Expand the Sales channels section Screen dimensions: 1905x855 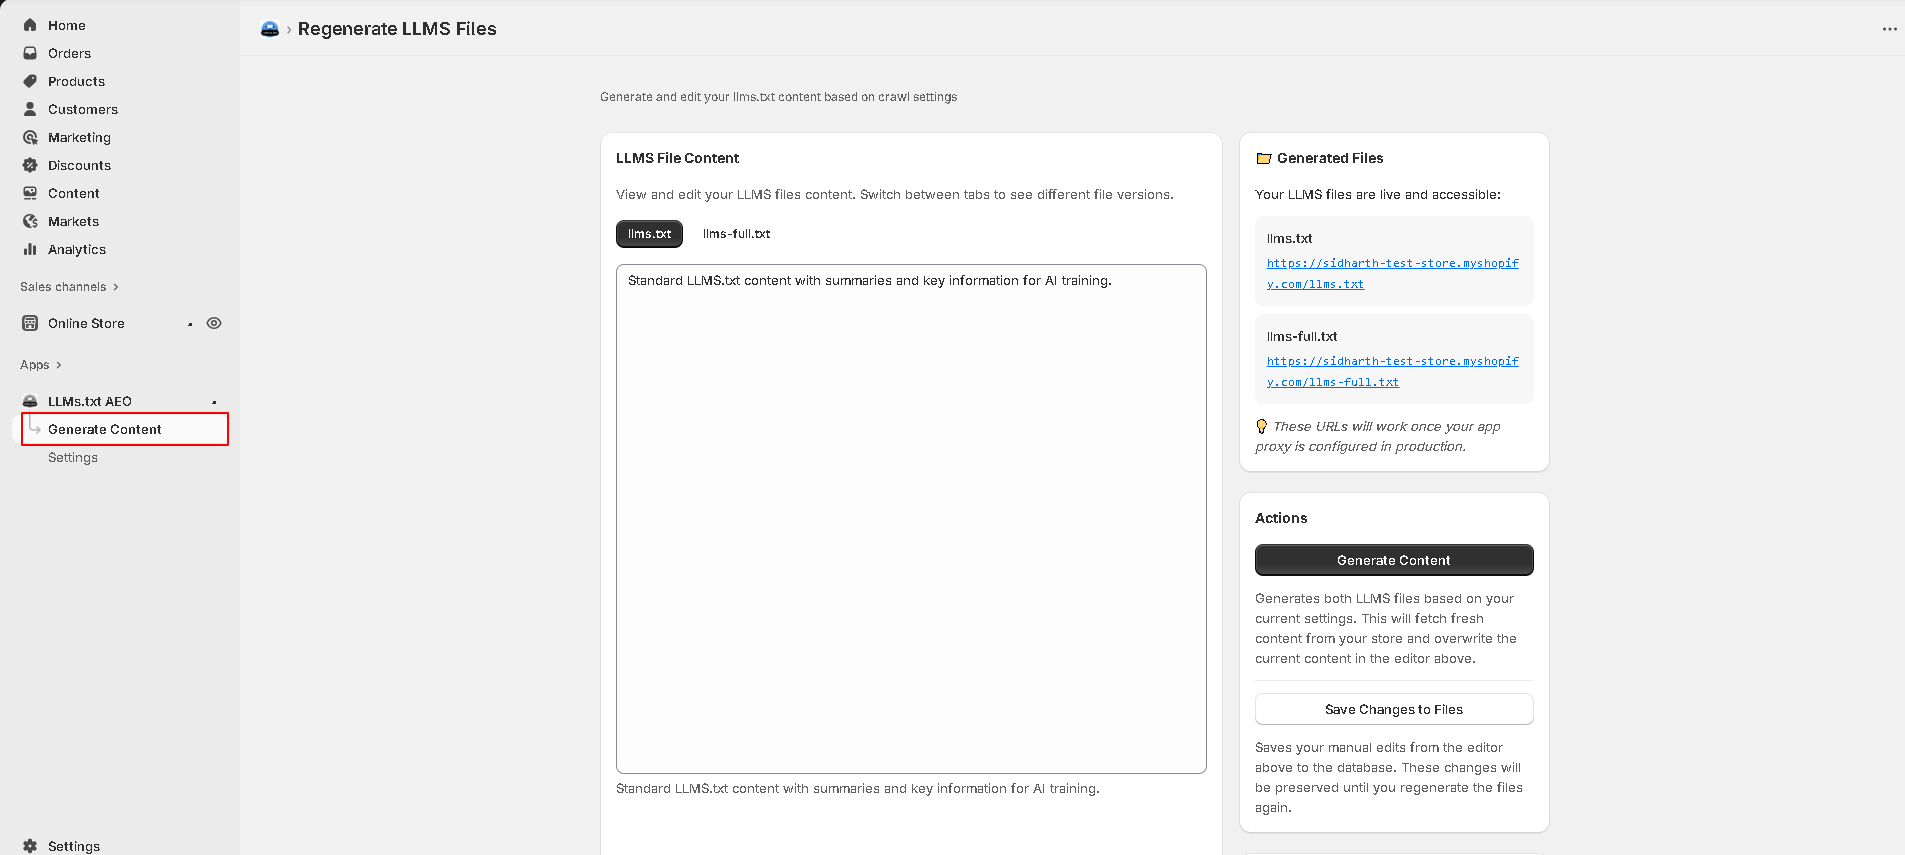(116, 287)
